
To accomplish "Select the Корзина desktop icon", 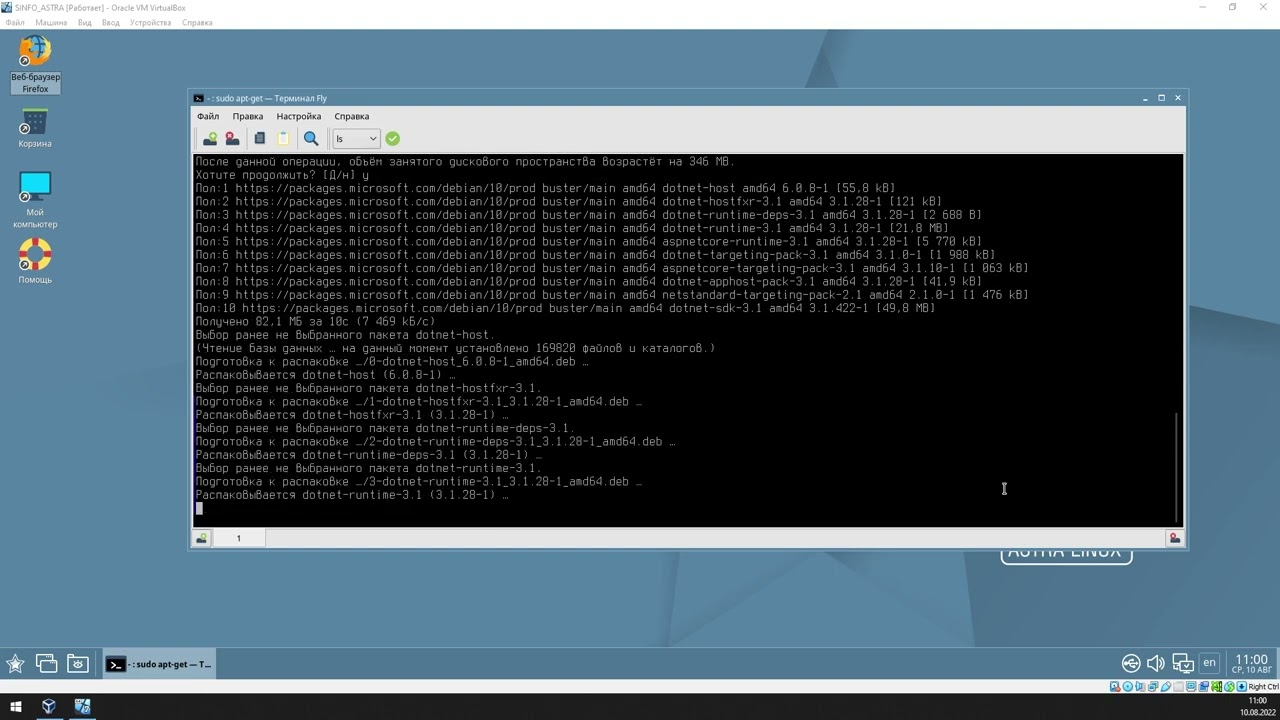I will 35,128.
